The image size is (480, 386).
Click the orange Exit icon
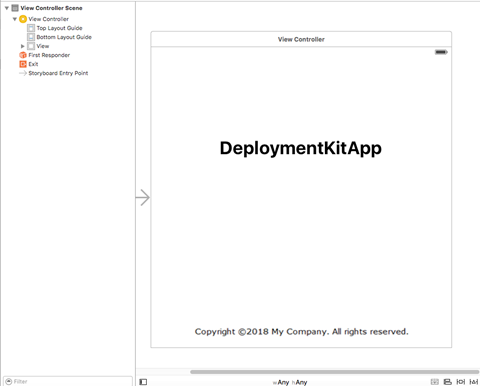(23, 64)
